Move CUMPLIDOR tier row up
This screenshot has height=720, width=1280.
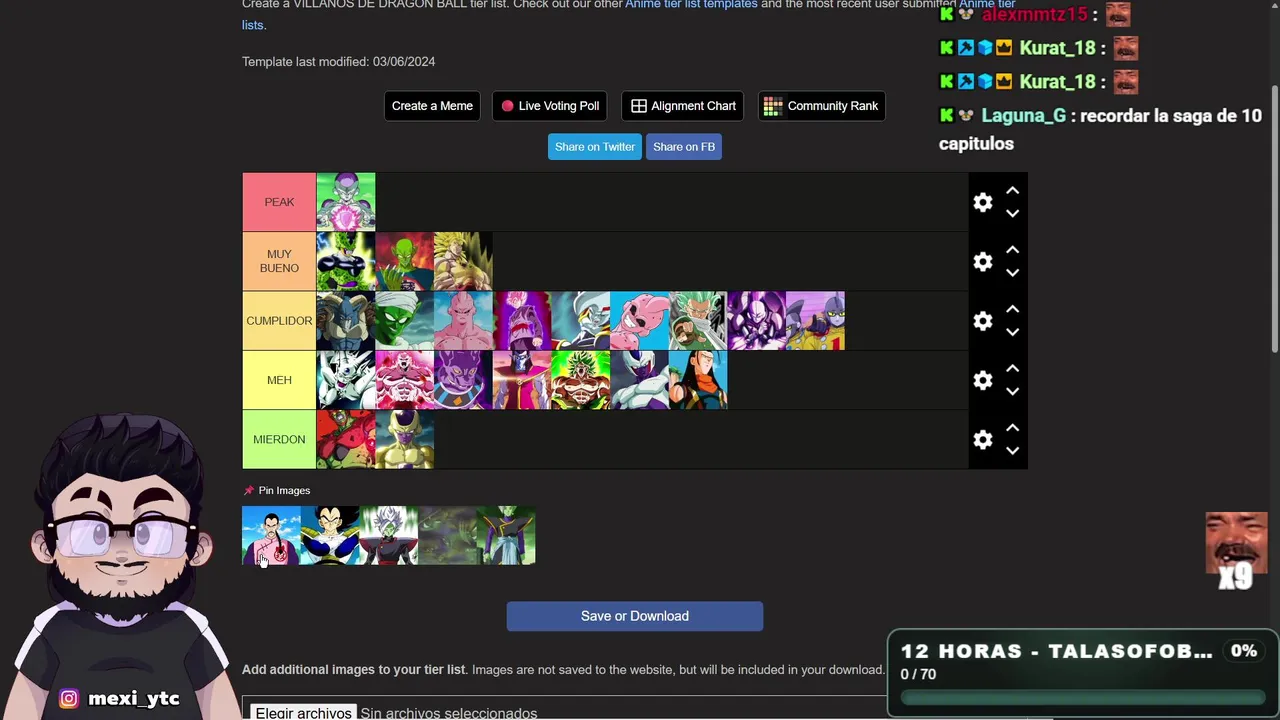point(1012,309)
